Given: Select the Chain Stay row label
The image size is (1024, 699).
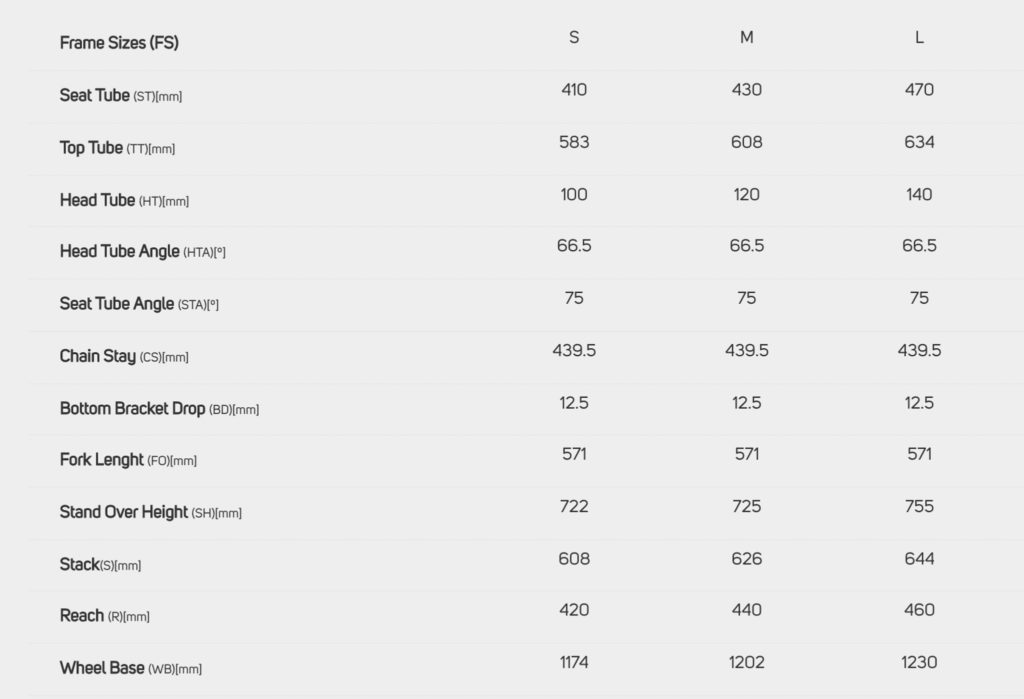Looking at the screenshot, I should click(124, 356).
